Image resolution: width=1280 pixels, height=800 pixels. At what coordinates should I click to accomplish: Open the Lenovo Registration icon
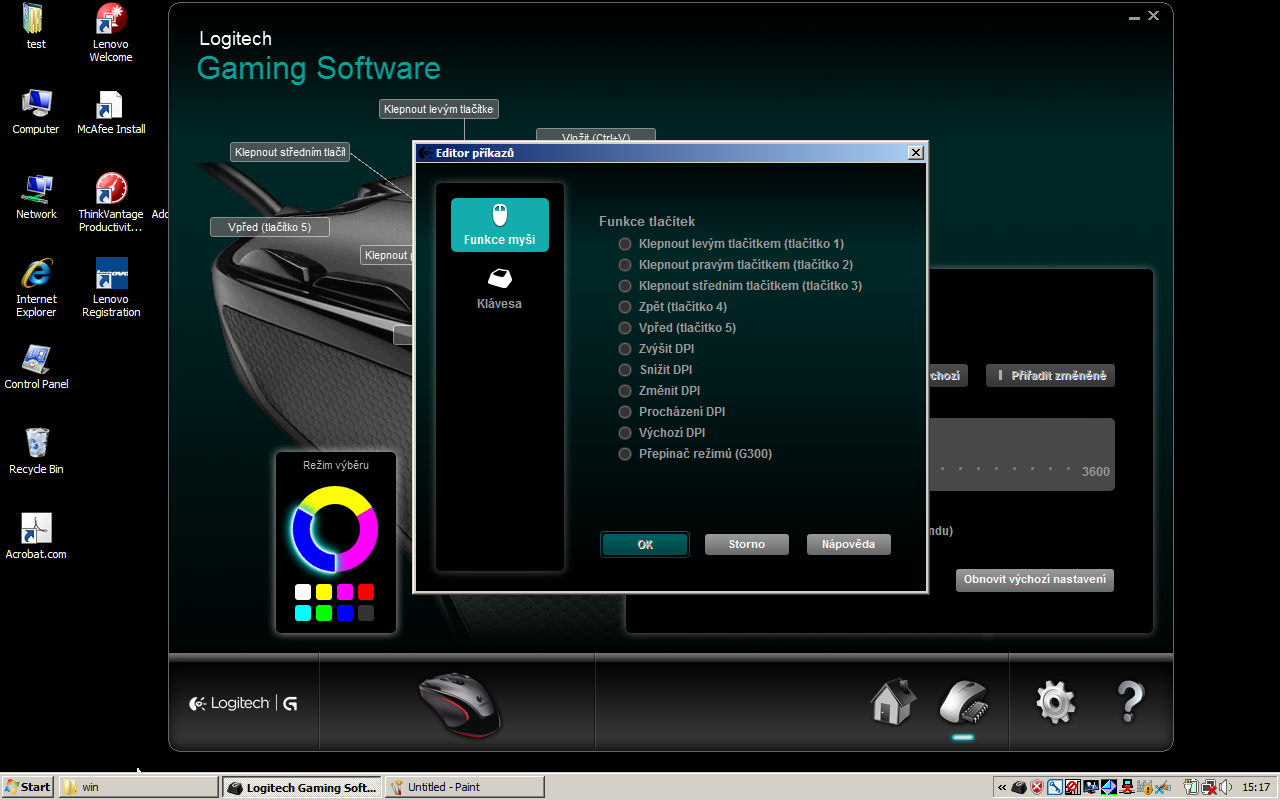111,288
